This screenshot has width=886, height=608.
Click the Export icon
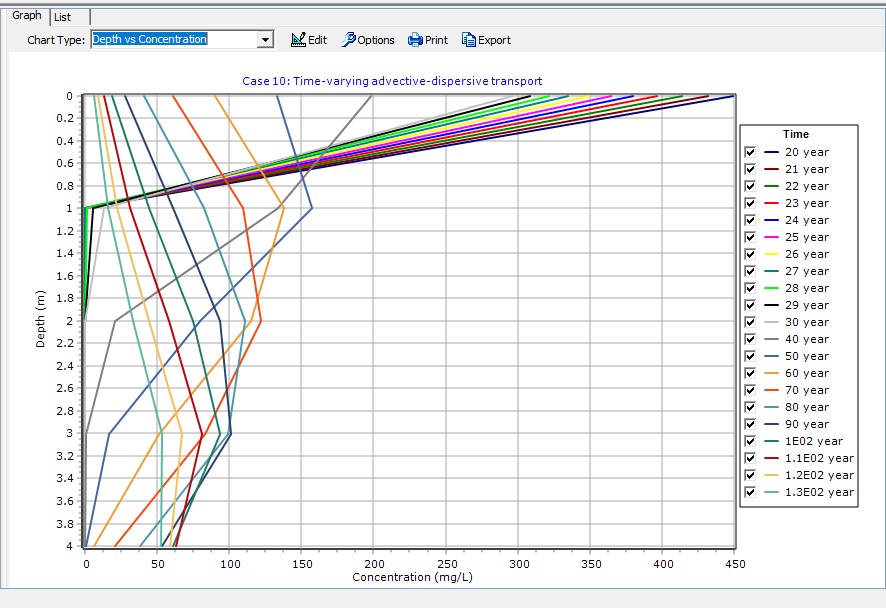point(469,40)
